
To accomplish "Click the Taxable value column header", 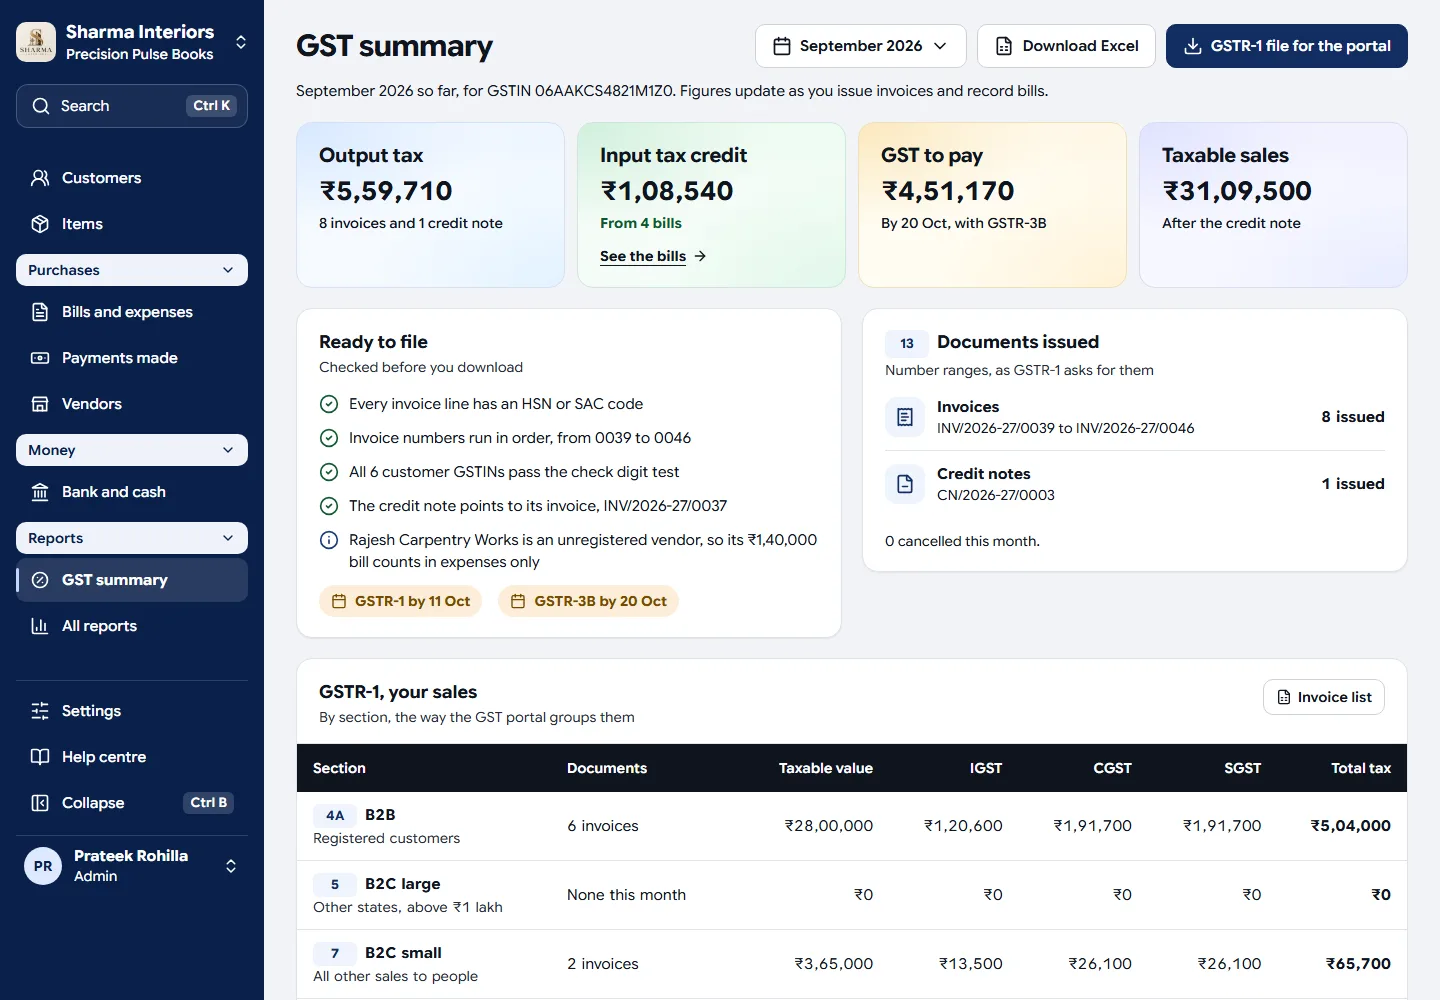I will 826,768.
